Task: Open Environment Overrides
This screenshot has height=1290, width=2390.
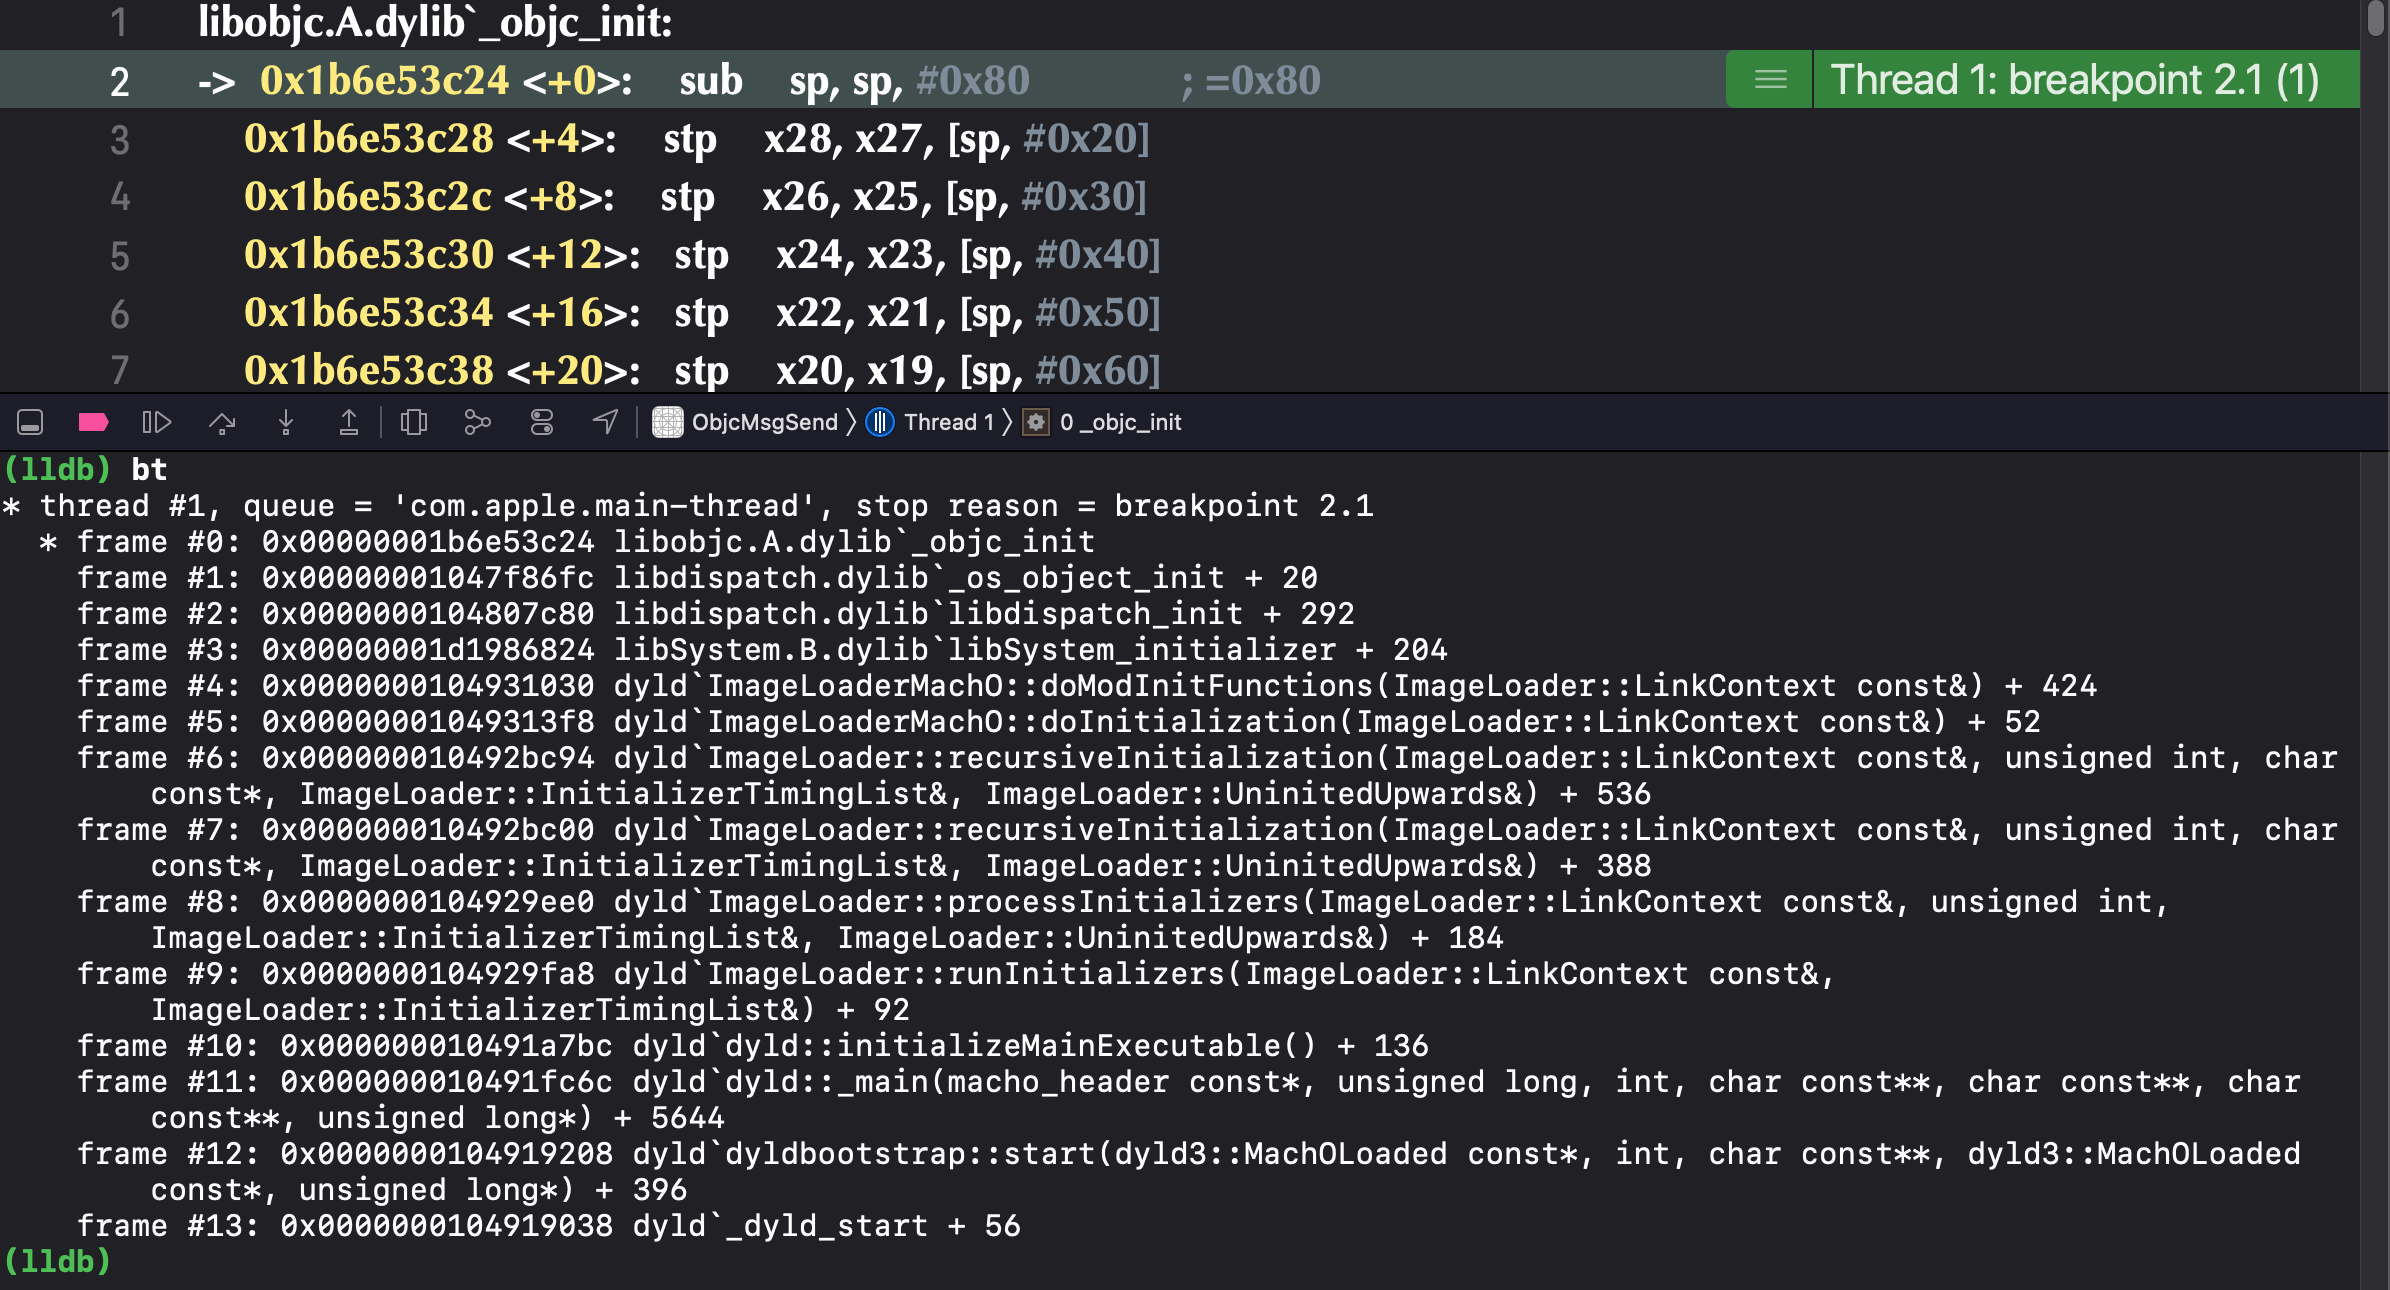Action: tap(541, 422)
